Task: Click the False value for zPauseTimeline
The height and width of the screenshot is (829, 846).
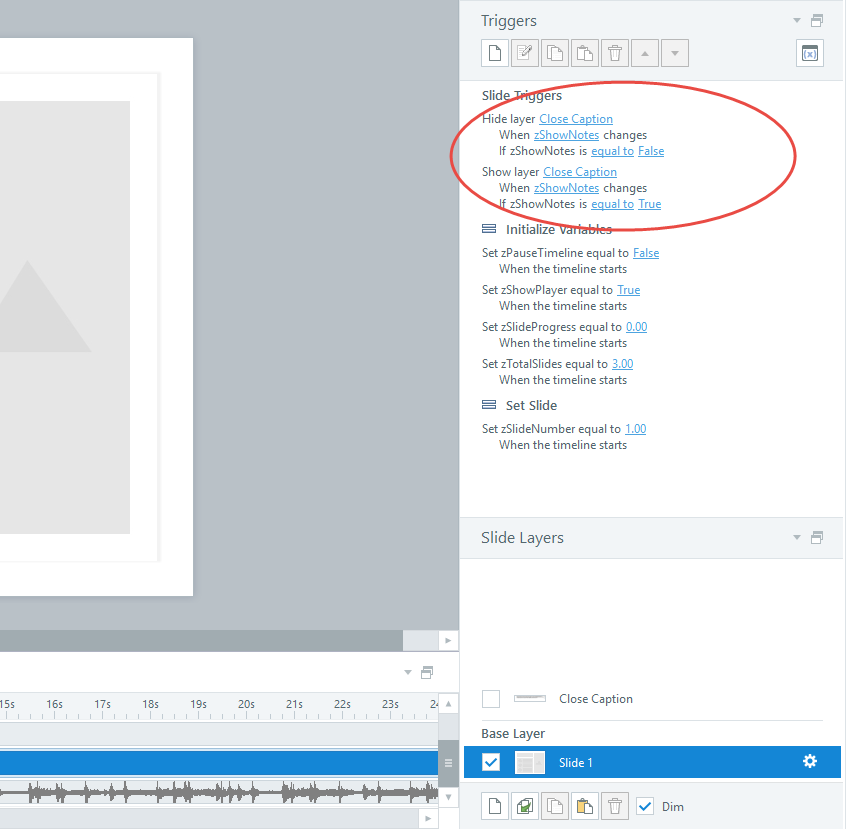Action: tap(646, 253)
